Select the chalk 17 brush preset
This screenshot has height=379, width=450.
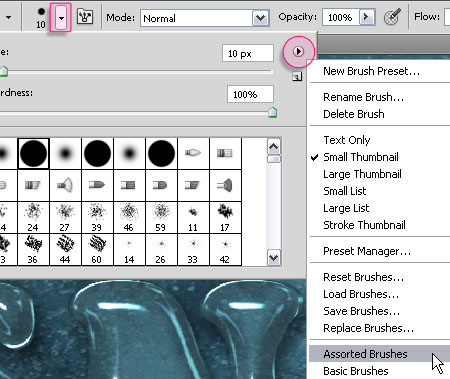(225, 217)
